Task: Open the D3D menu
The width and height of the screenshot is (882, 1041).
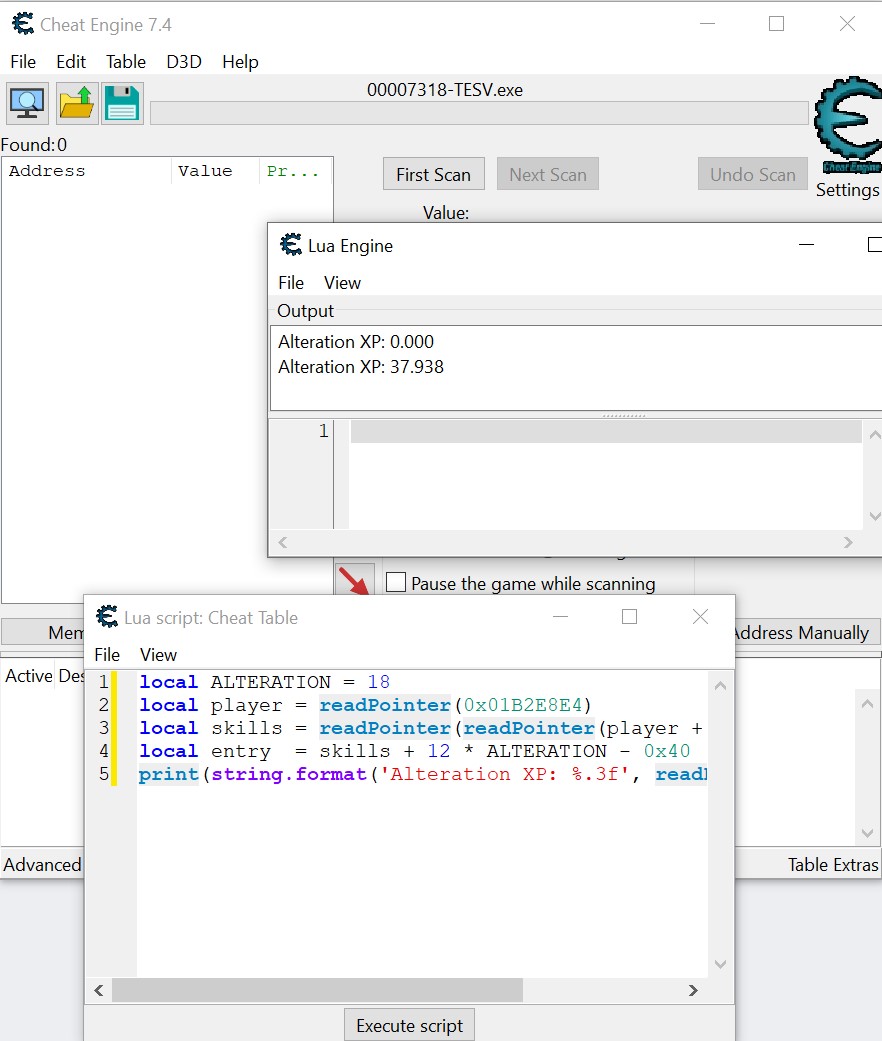Action: click(184, 62)
